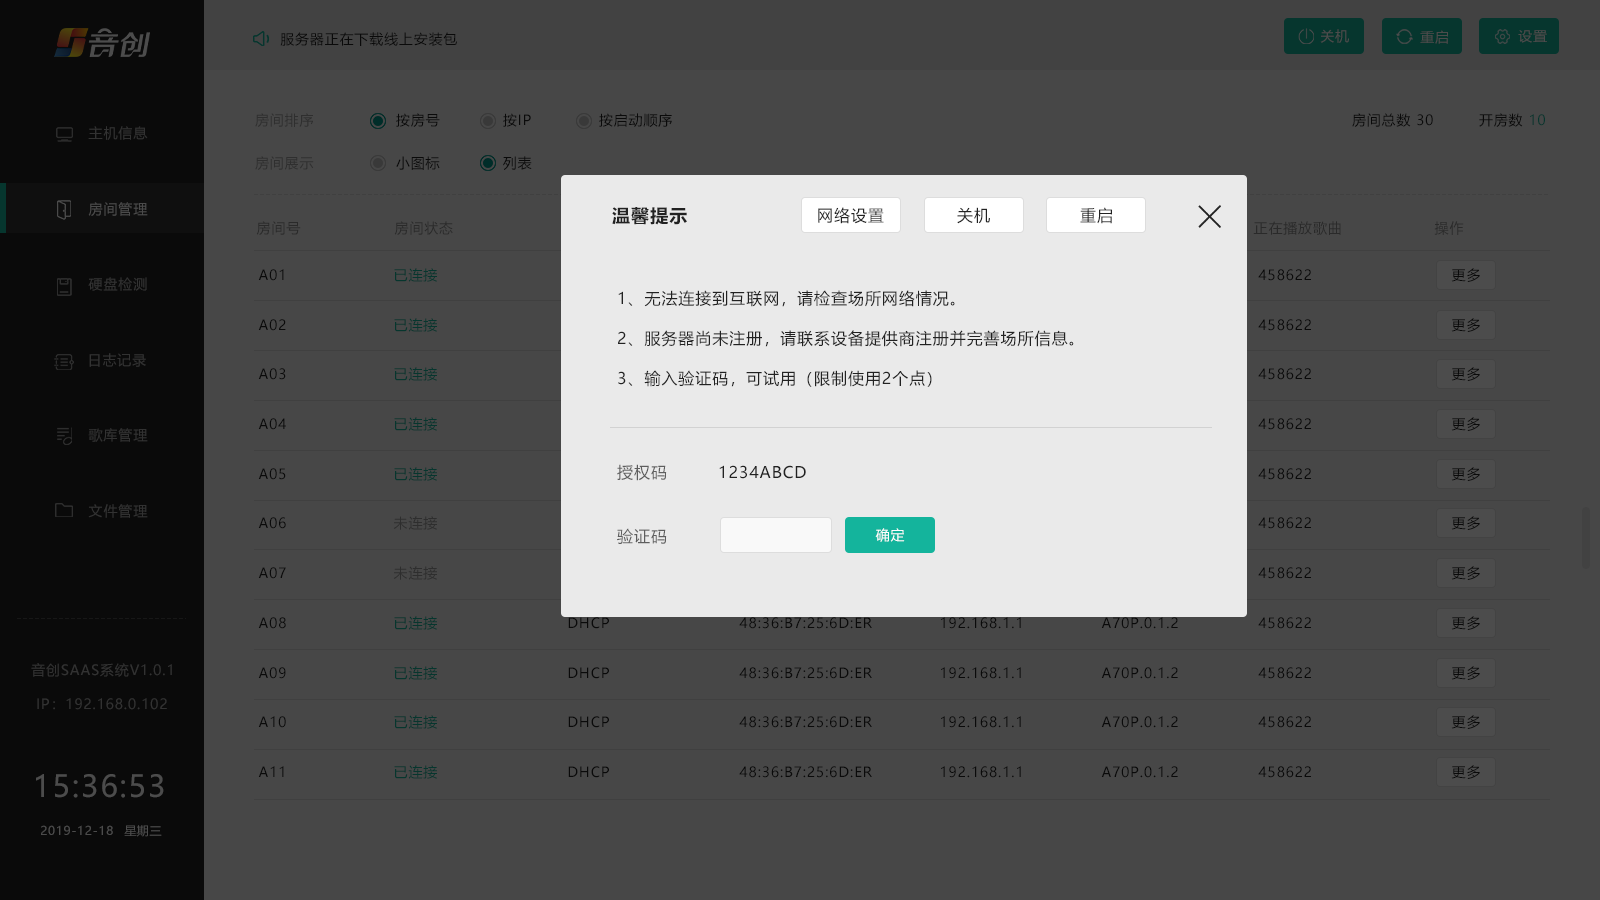Close the 温馨提示 dialog with the X
Viewport: 1600px width, 900px height.
[x=1209, y=216]
